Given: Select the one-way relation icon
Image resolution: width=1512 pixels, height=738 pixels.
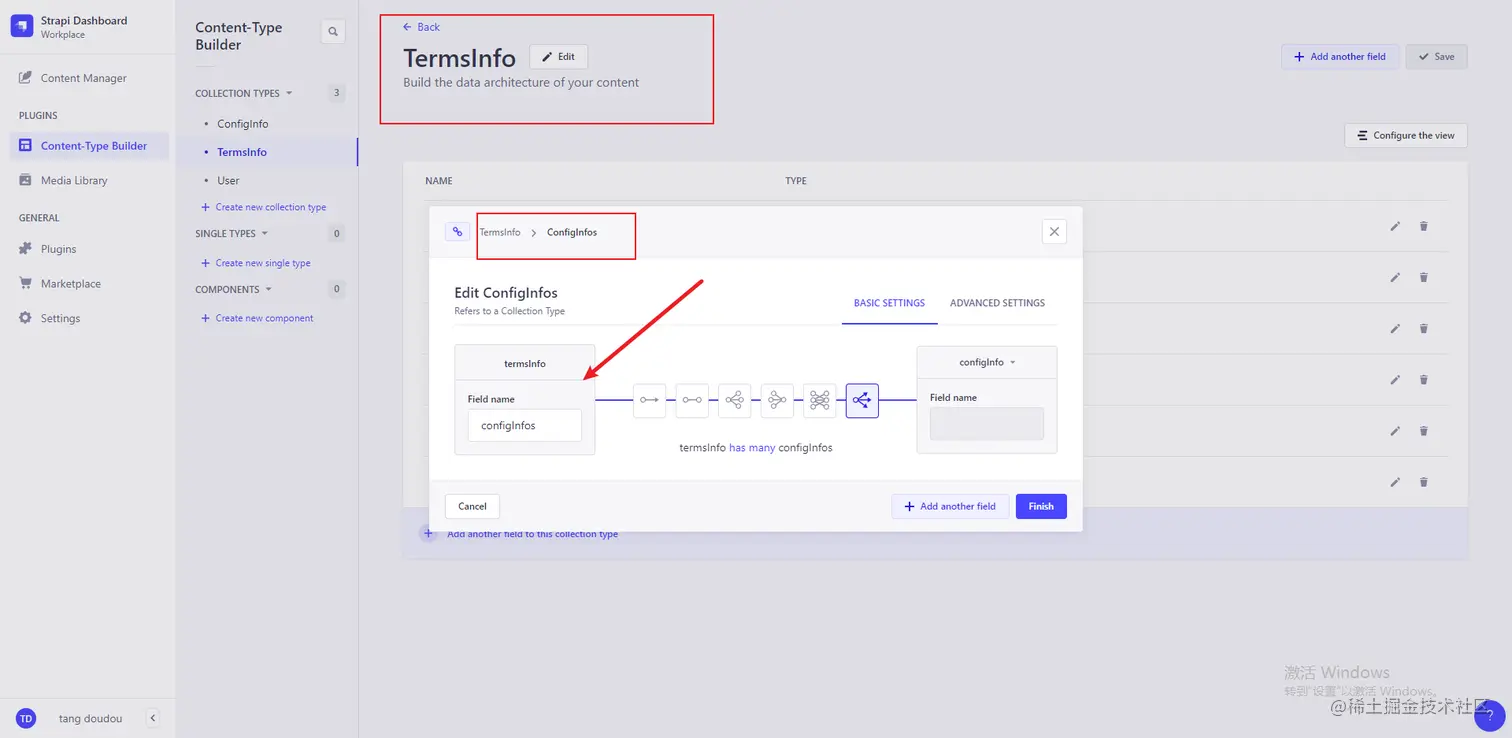Looking at the screenshot, I should pos(650,400).
